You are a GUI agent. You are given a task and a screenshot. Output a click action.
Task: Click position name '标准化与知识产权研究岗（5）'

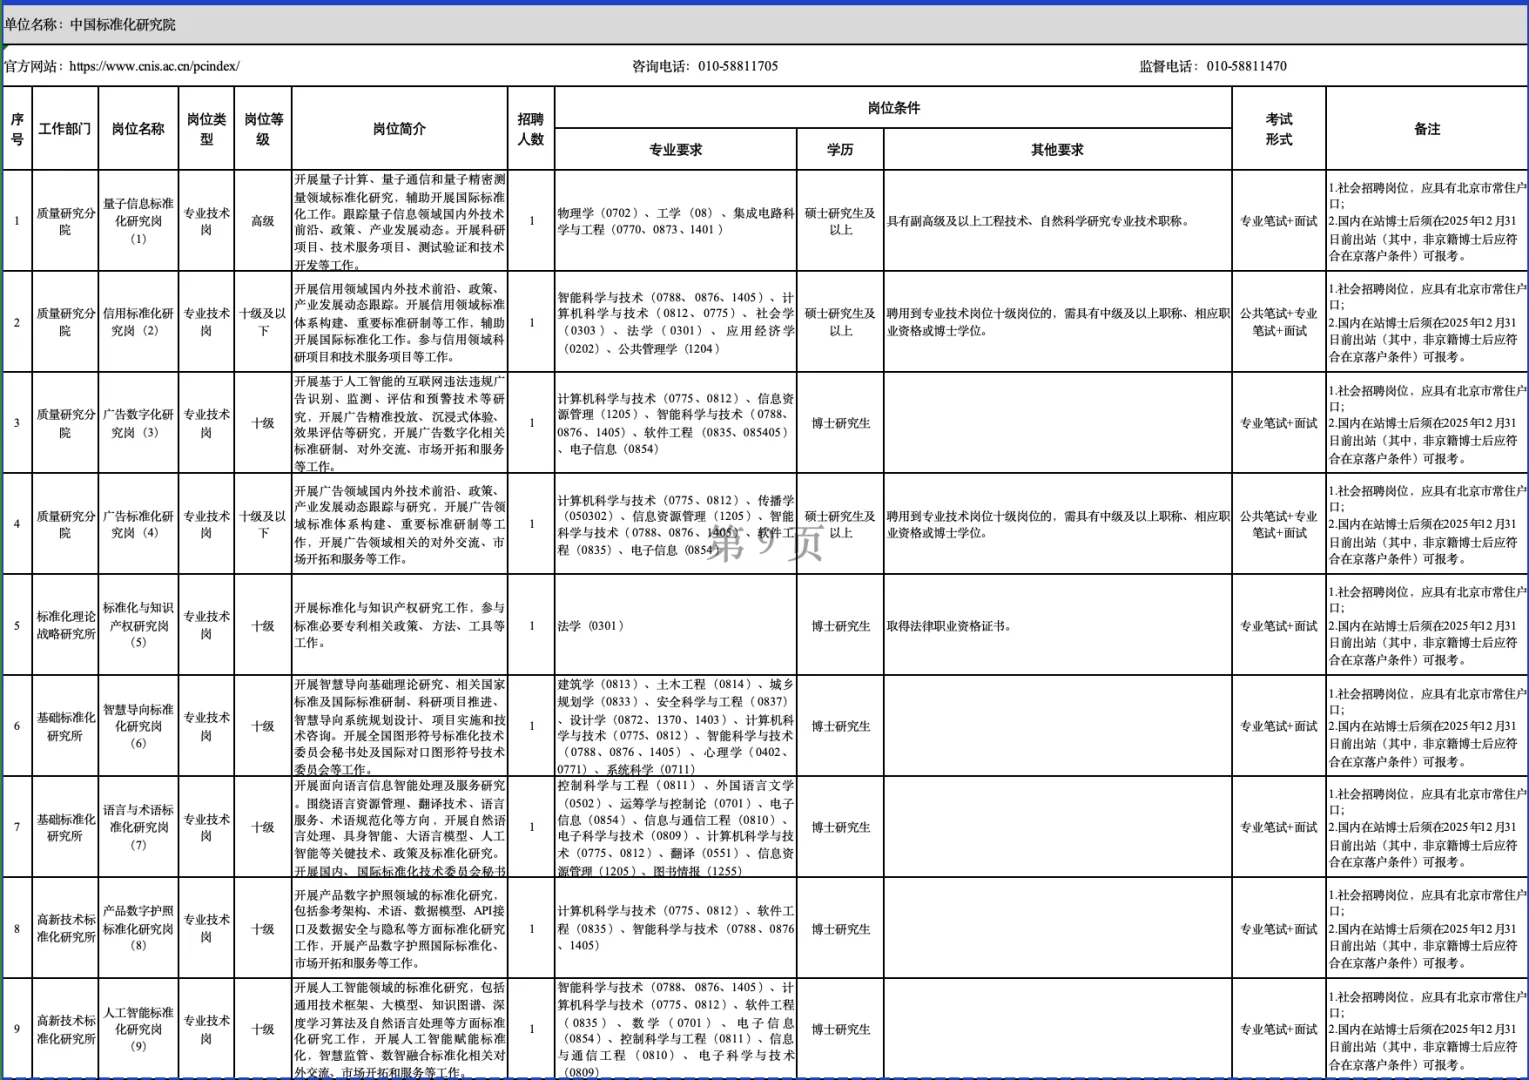coord(138,625)
